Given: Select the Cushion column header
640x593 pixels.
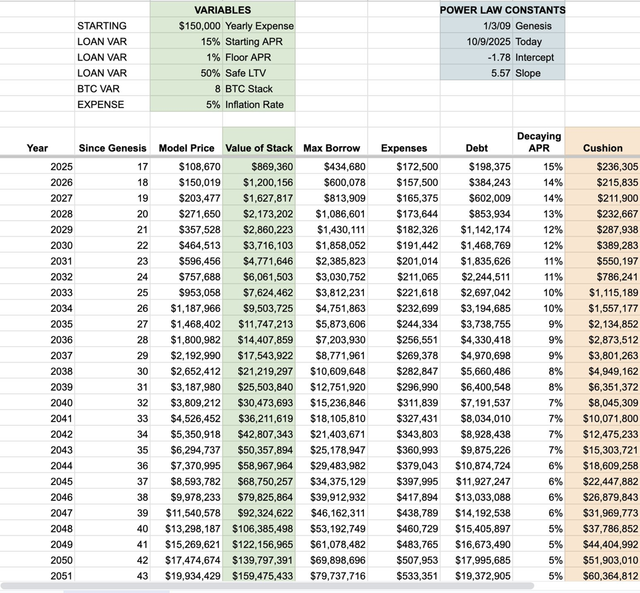Looking at the screenshot, I should click(x=602, y=148).
